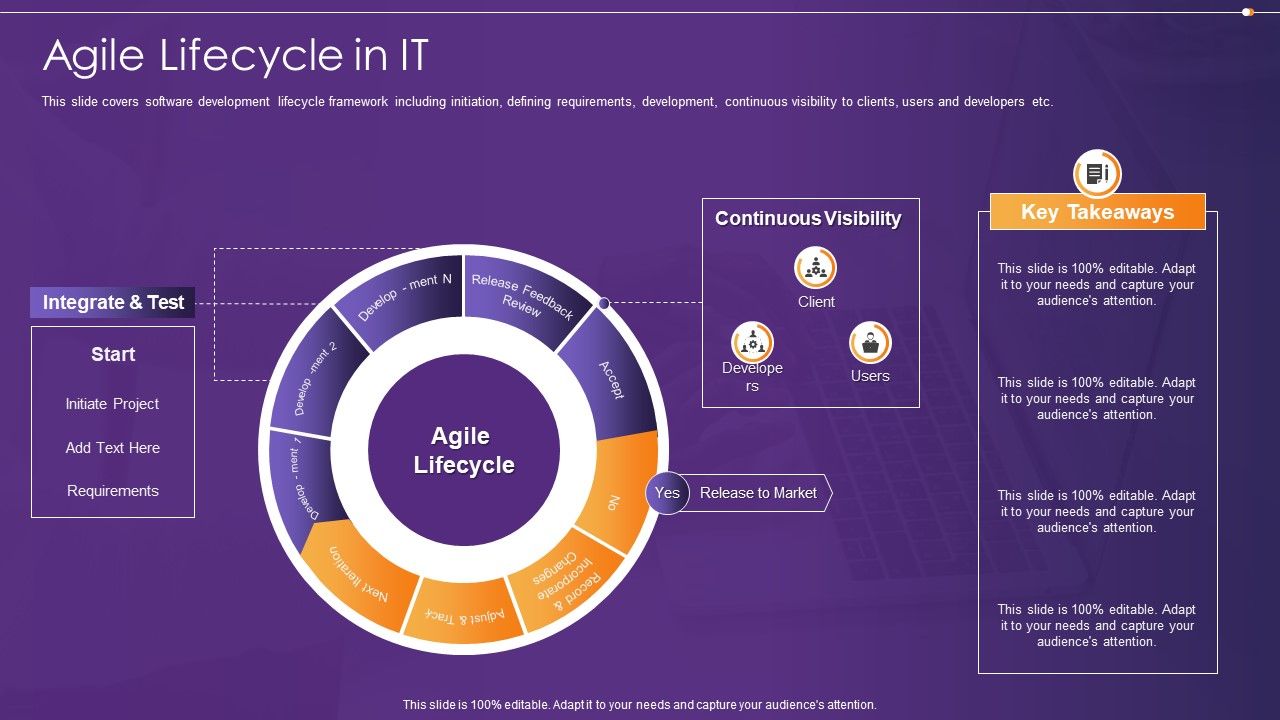Select the Add Text Here placeholder

click(x=112, y=448)
